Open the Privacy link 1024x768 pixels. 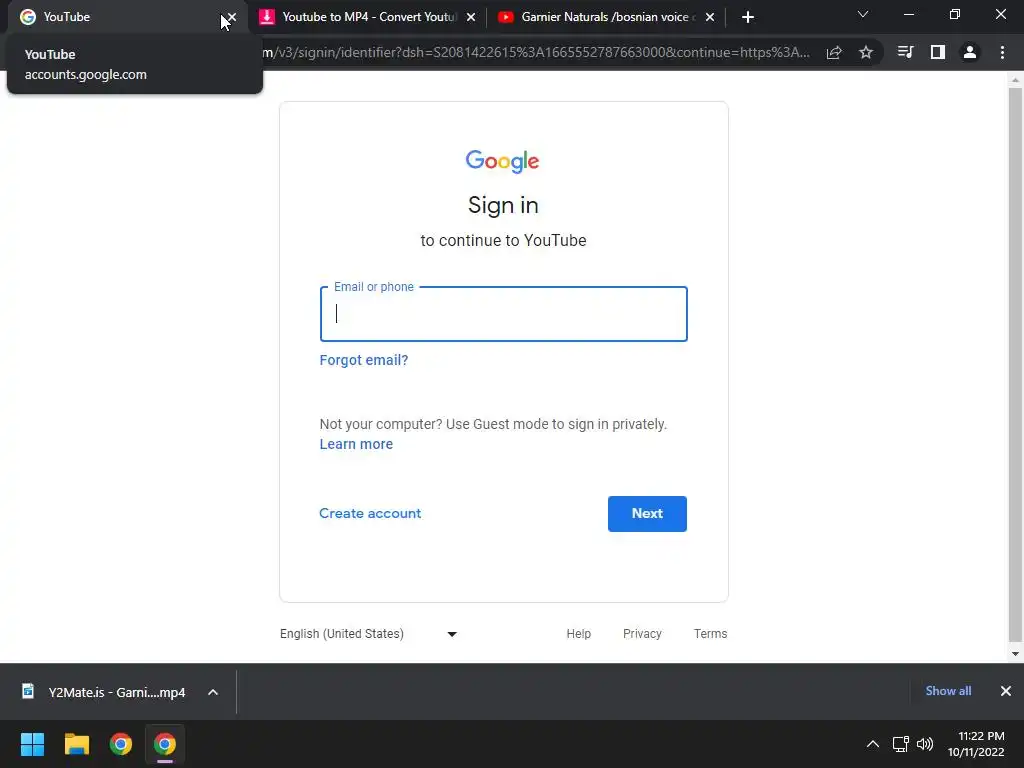pyautogui.click(x=642, y=633)
